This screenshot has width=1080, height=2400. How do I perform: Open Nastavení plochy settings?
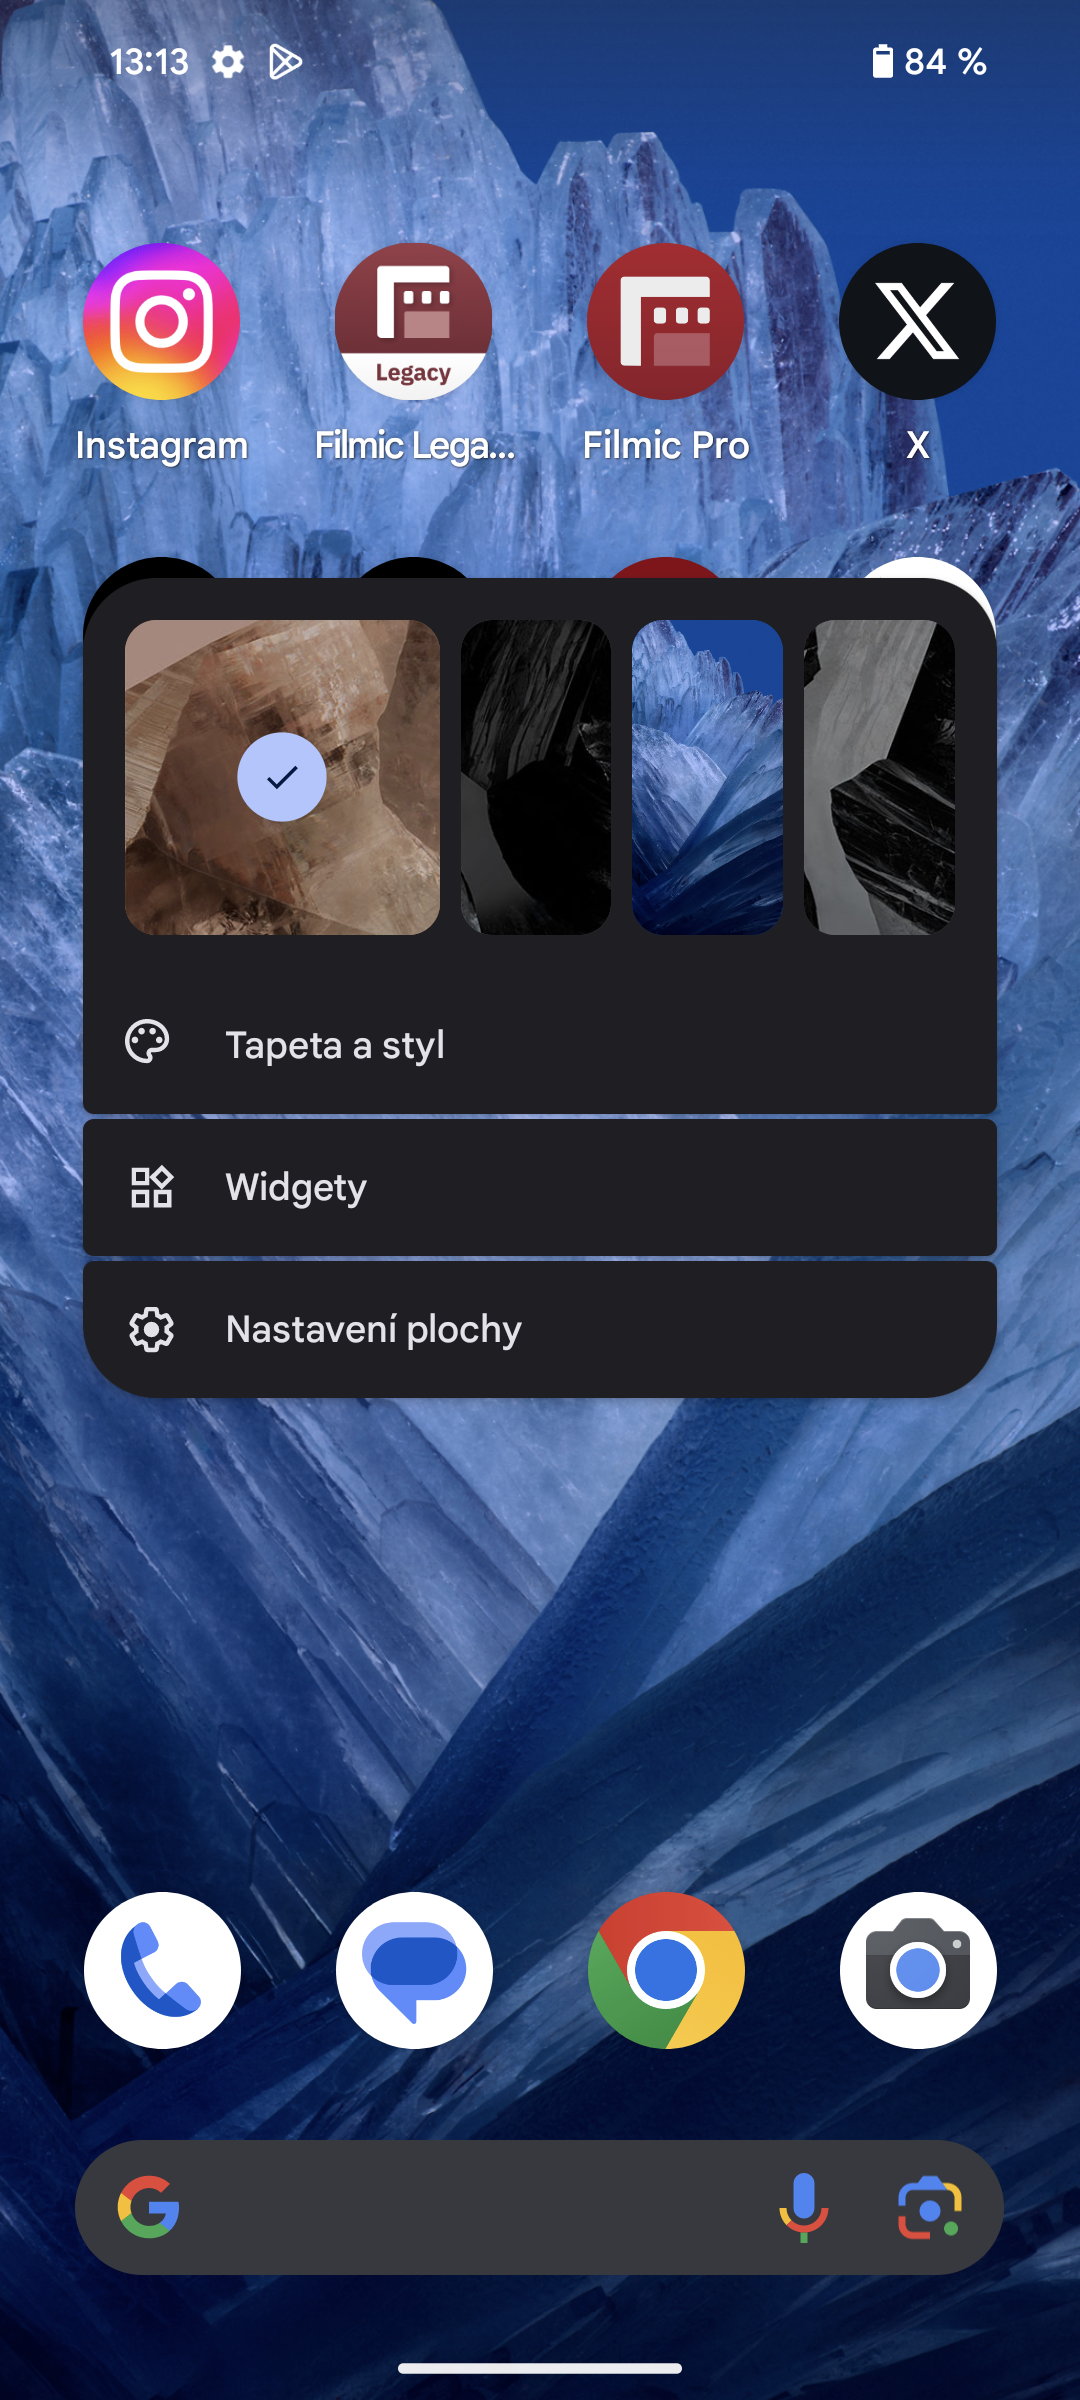coord(540,1329)
